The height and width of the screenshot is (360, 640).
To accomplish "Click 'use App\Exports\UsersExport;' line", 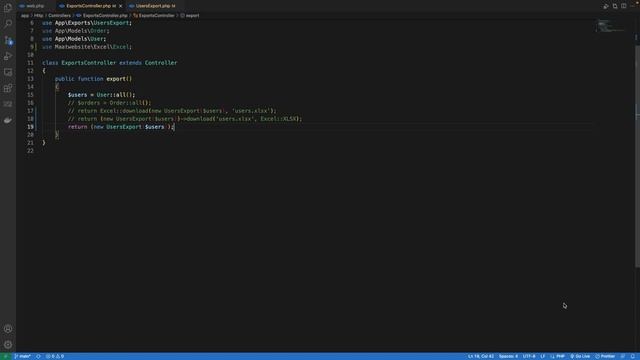I will [x=87, y=23].
